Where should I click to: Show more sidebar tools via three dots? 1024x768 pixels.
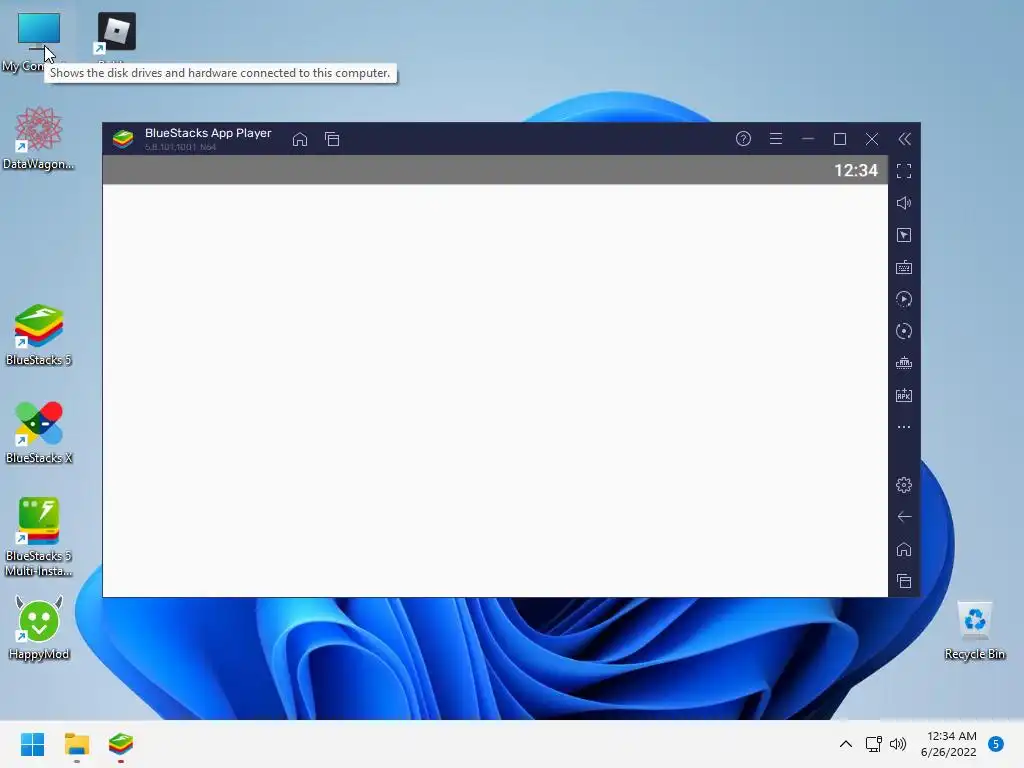pos(904,427)
